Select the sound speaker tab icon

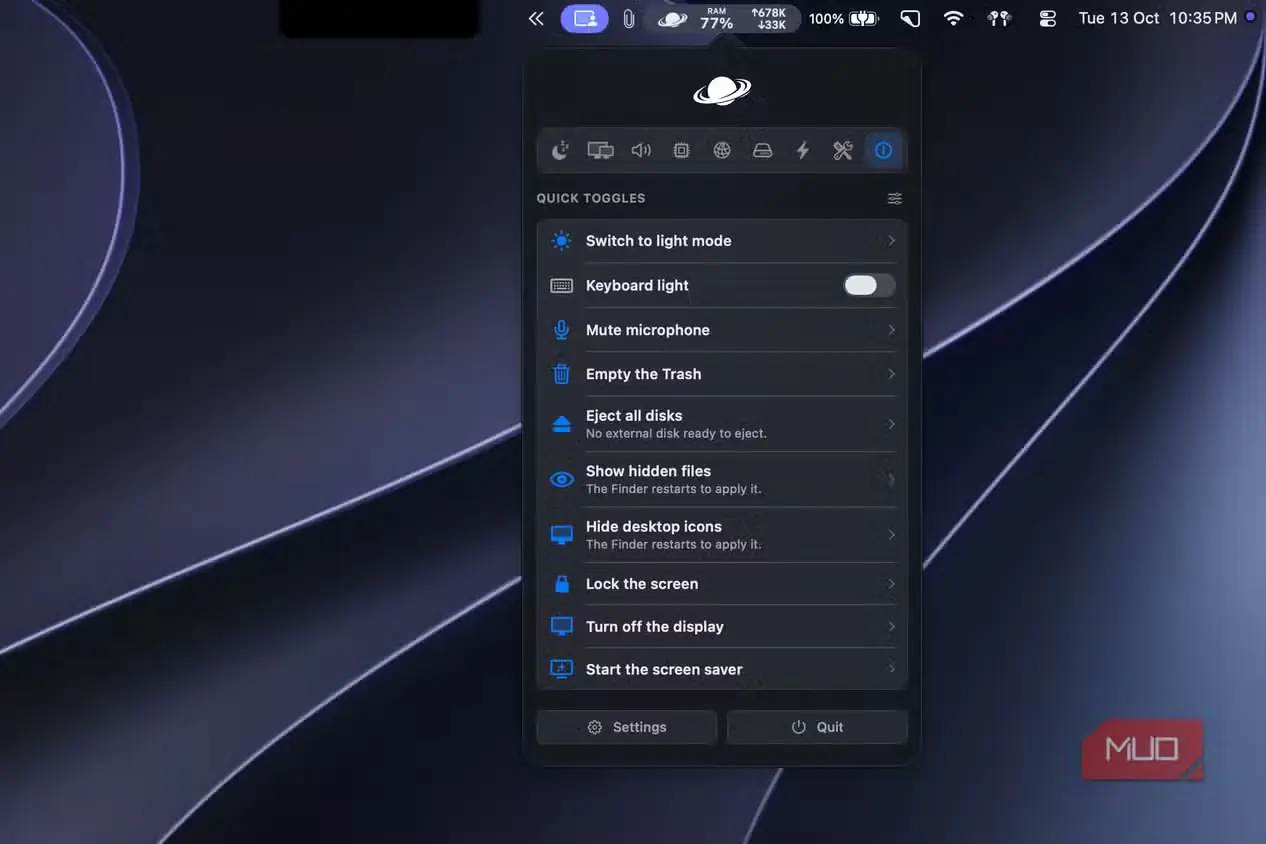point(641,150)
